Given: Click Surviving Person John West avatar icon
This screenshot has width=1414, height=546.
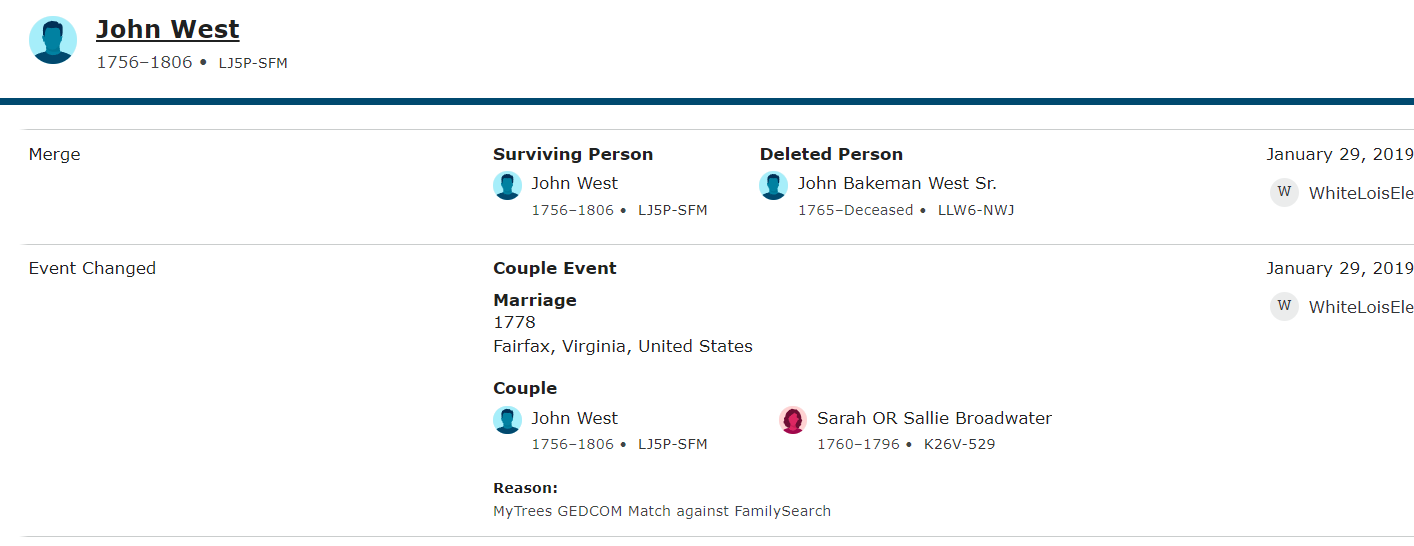Looking at the screenshot, I should [508, 185].
